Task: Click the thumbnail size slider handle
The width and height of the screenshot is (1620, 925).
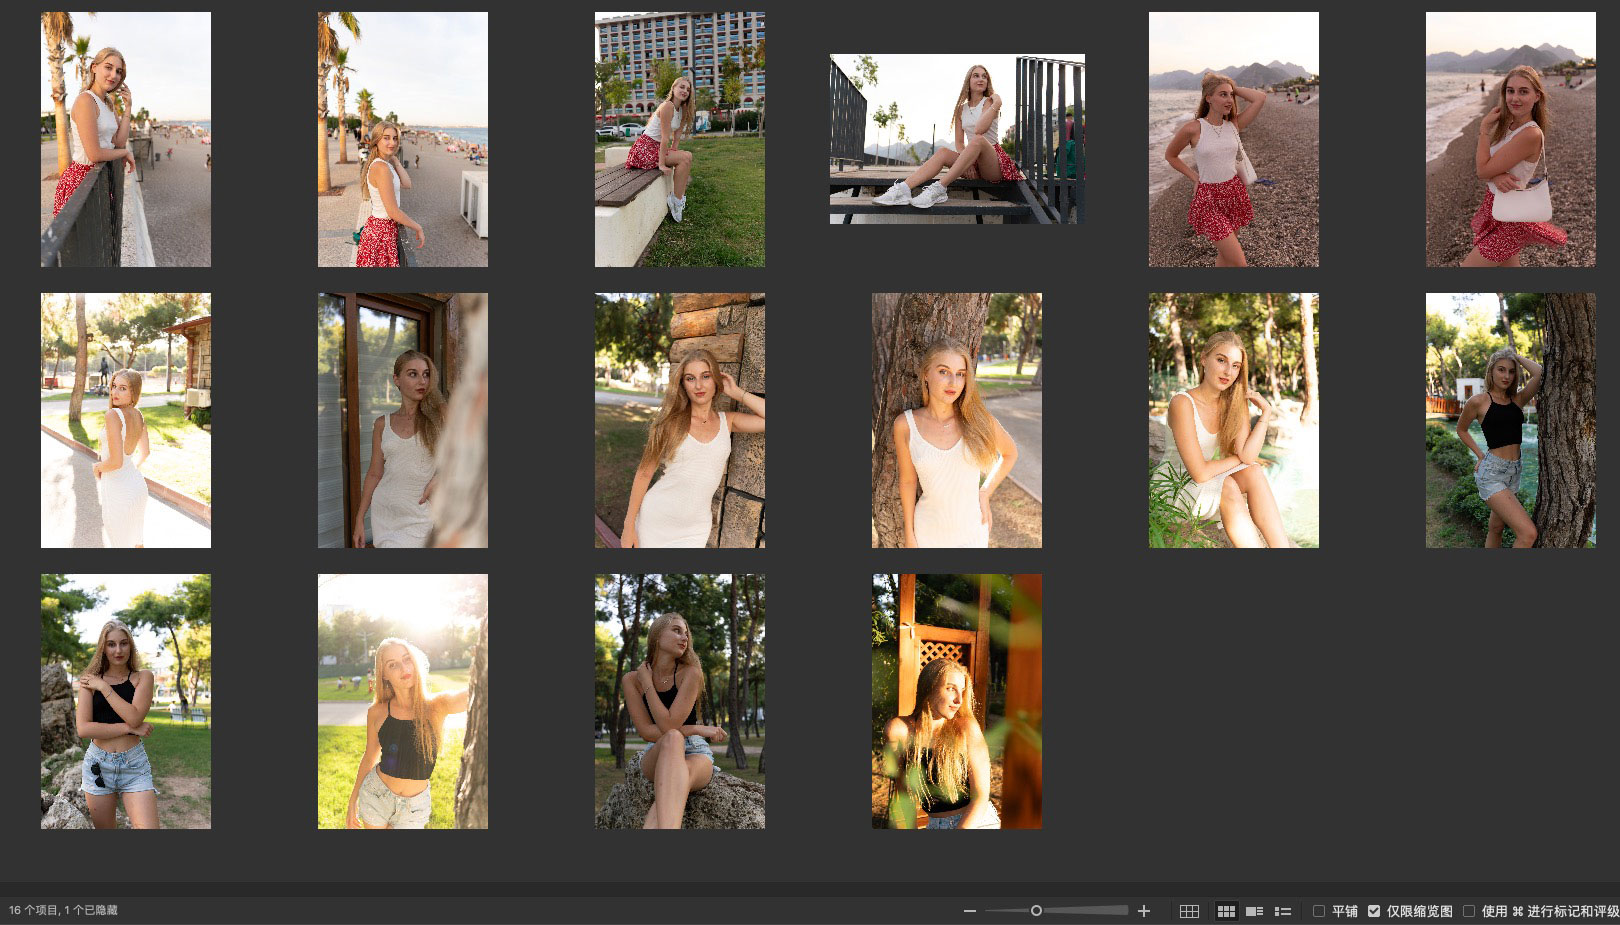Action: [x=1036, y=910]
